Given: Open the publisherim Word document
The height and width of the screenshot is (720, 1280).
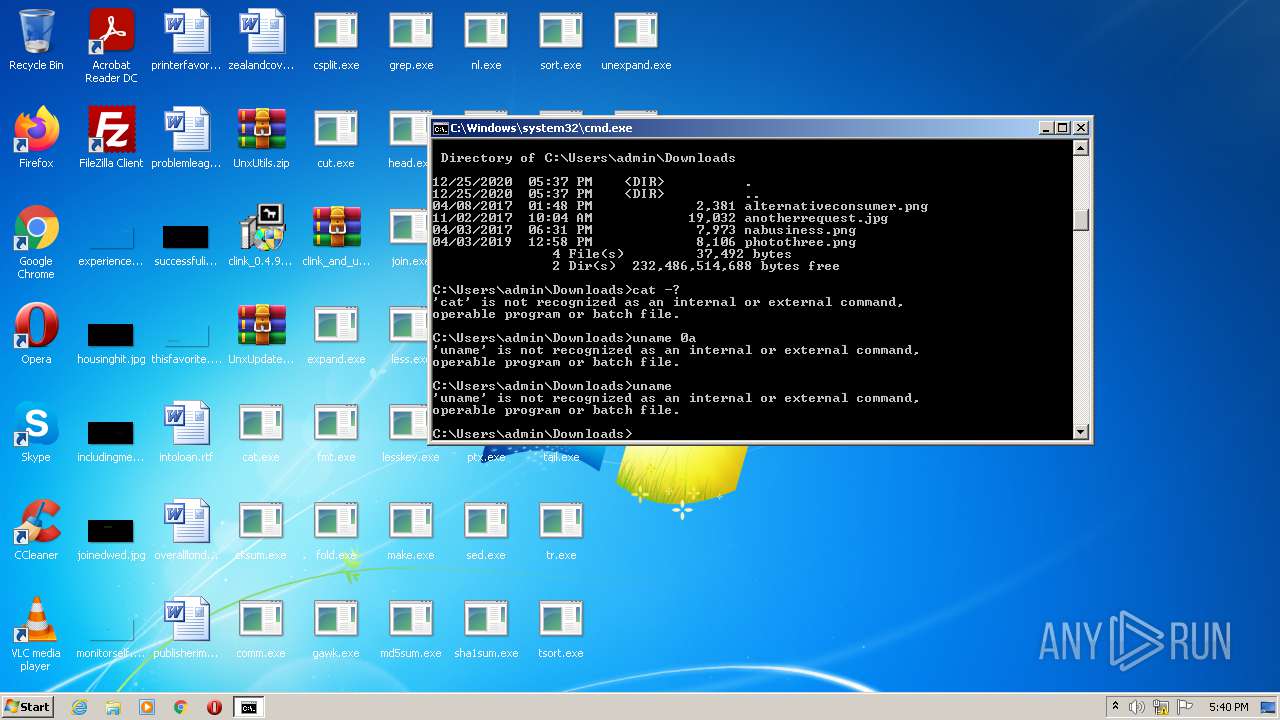Looking at the screenshot, I should click(x=186, y=628).
